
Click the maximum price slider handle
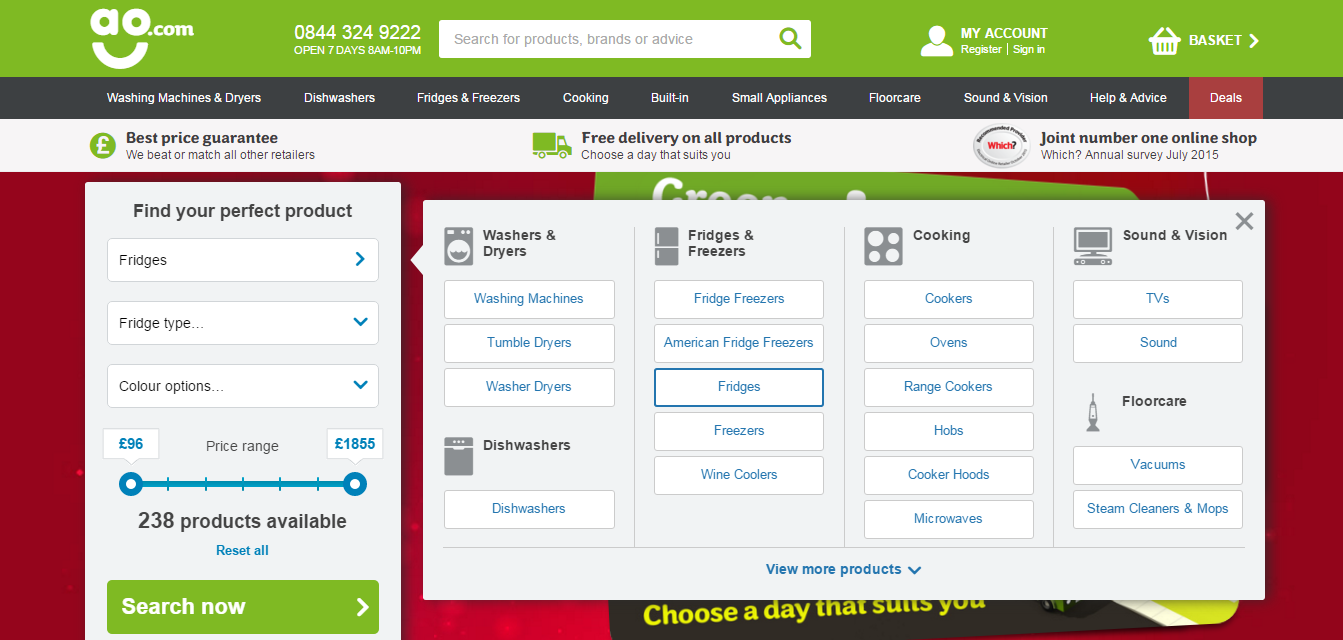(x=355, y=484)
